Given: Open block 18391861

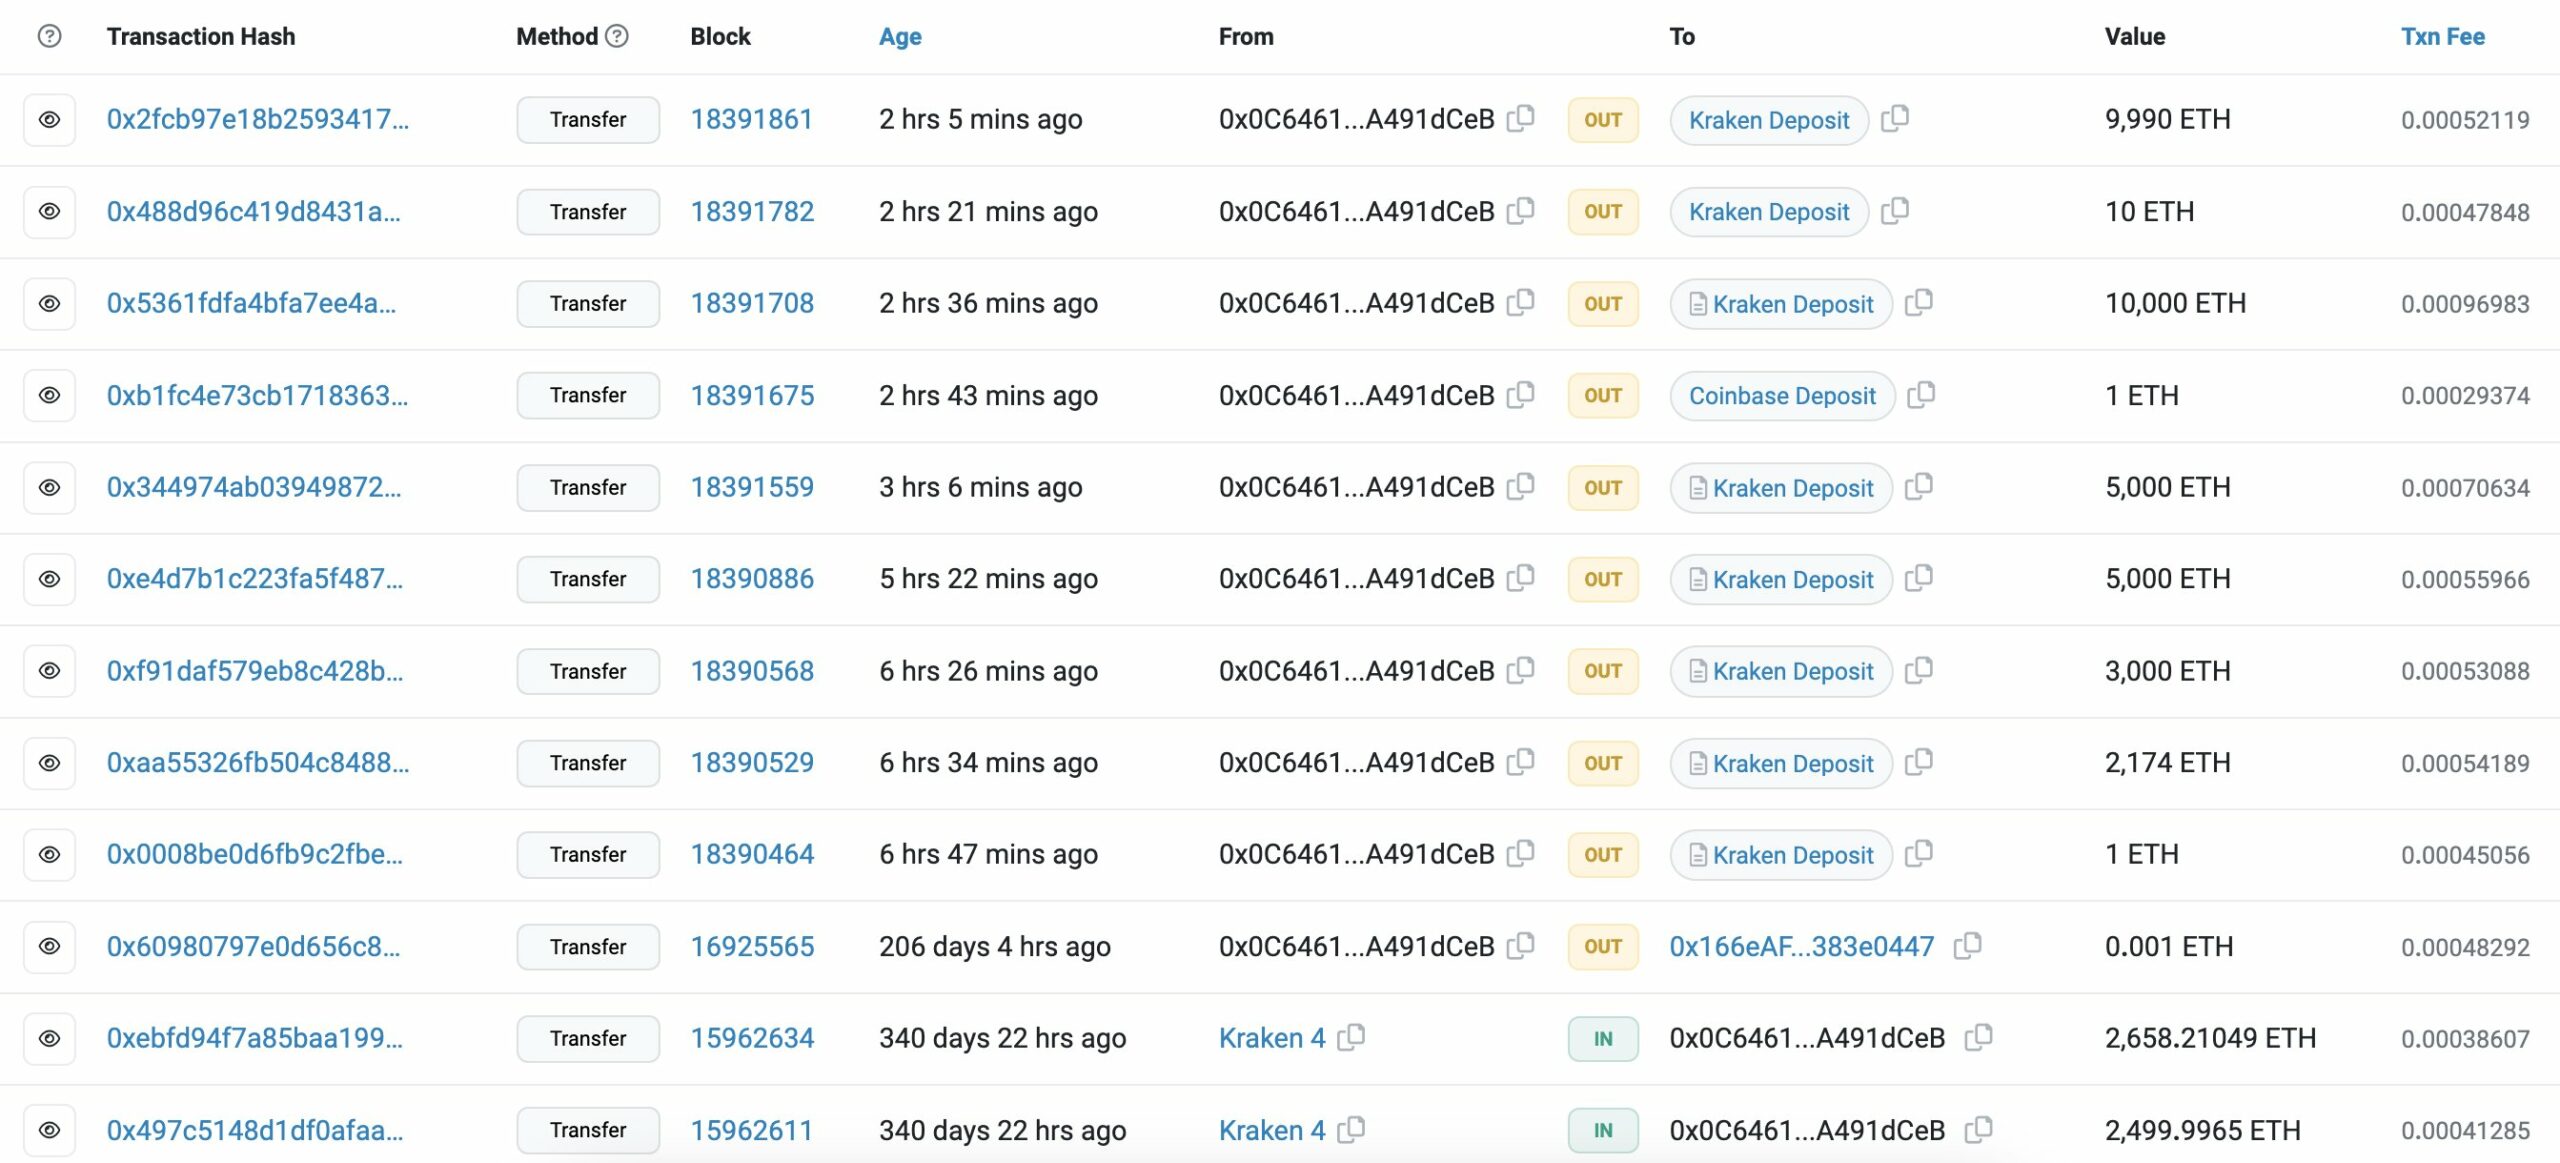Looking at the screenshot, I should tap(752, 118).
